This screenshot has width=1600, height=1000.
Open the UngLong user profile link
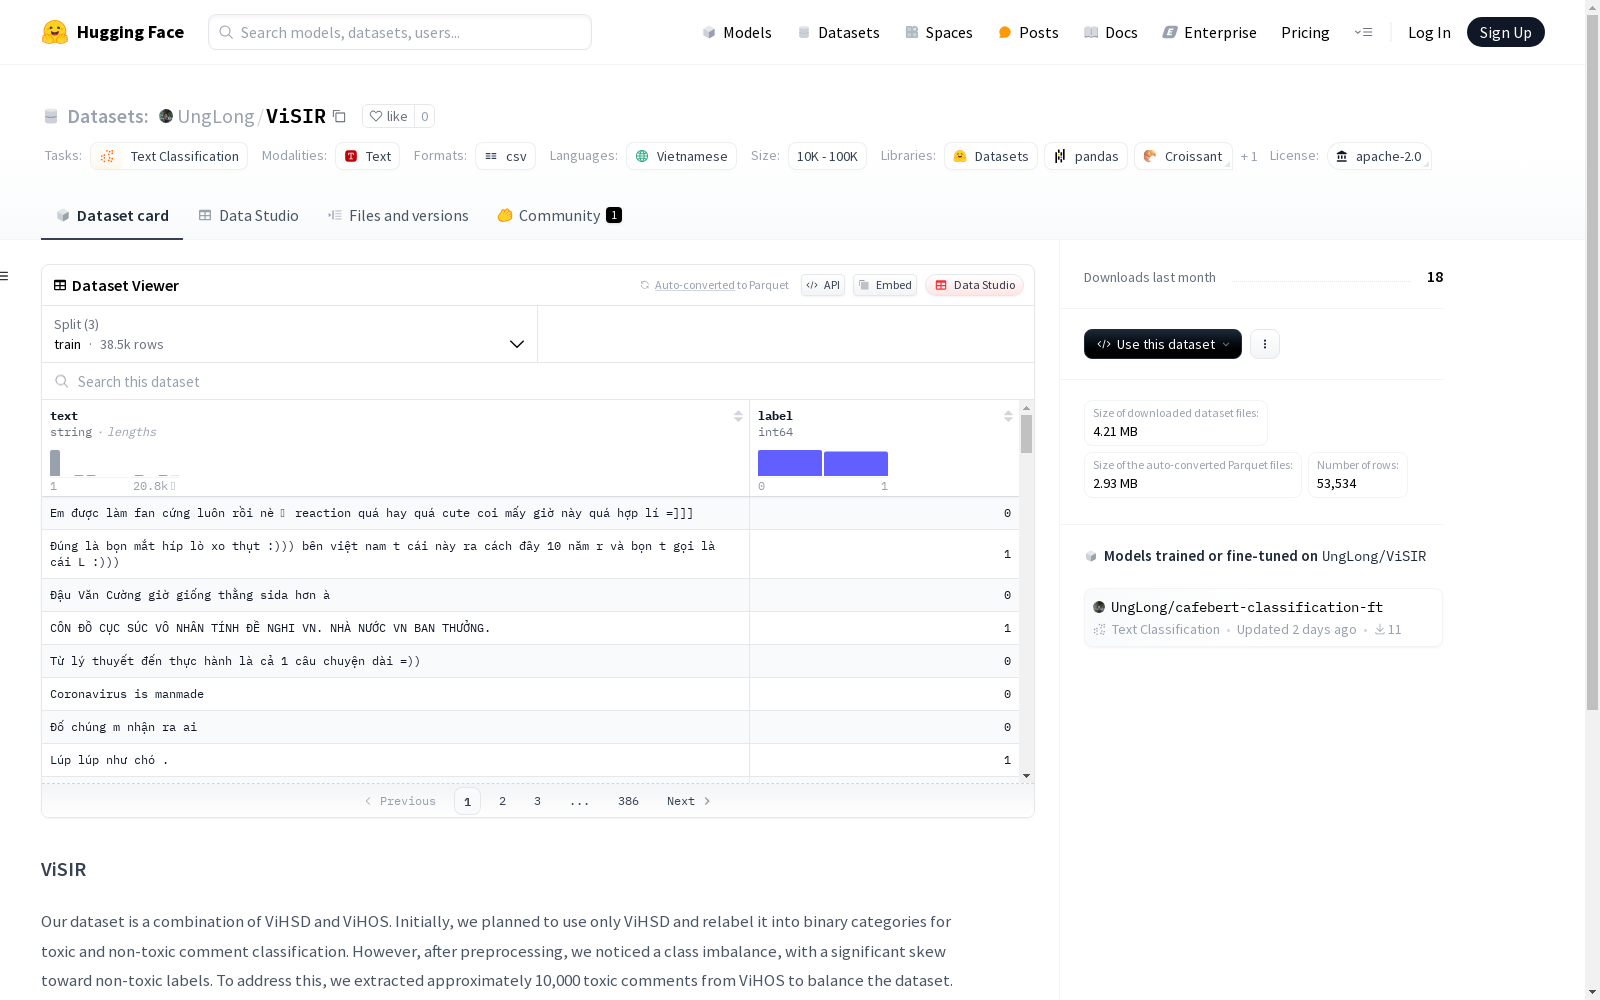click(x=216, y=116)
